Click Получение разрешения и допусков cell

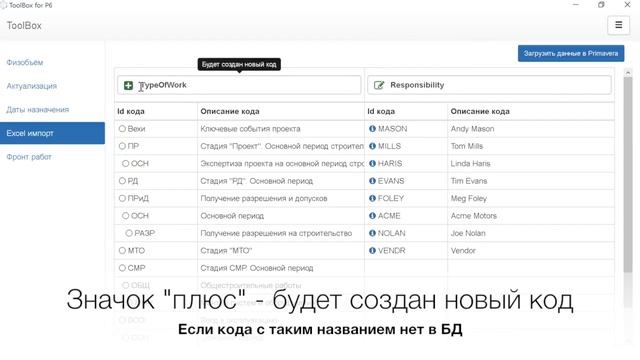(x=281, y=198)
